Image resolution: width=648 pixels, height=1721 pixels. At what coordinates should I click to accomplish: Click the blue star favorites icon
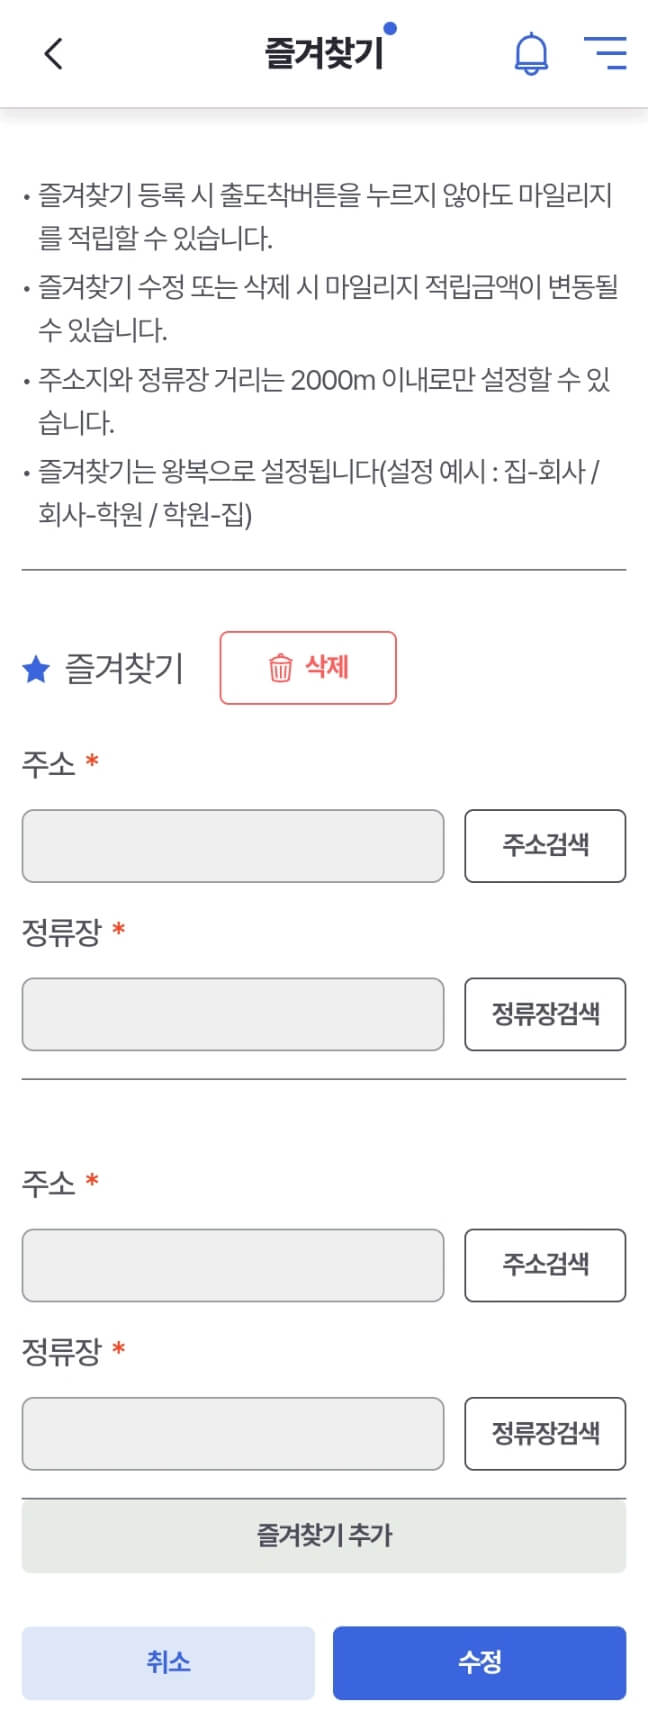pyautogui.click(x=37, y=668)
